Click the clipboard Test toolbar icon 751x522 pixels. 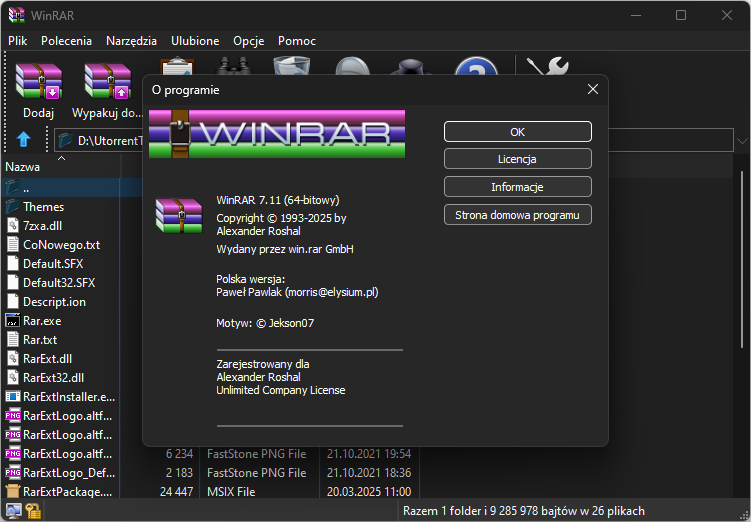click(x=177, y=66)
